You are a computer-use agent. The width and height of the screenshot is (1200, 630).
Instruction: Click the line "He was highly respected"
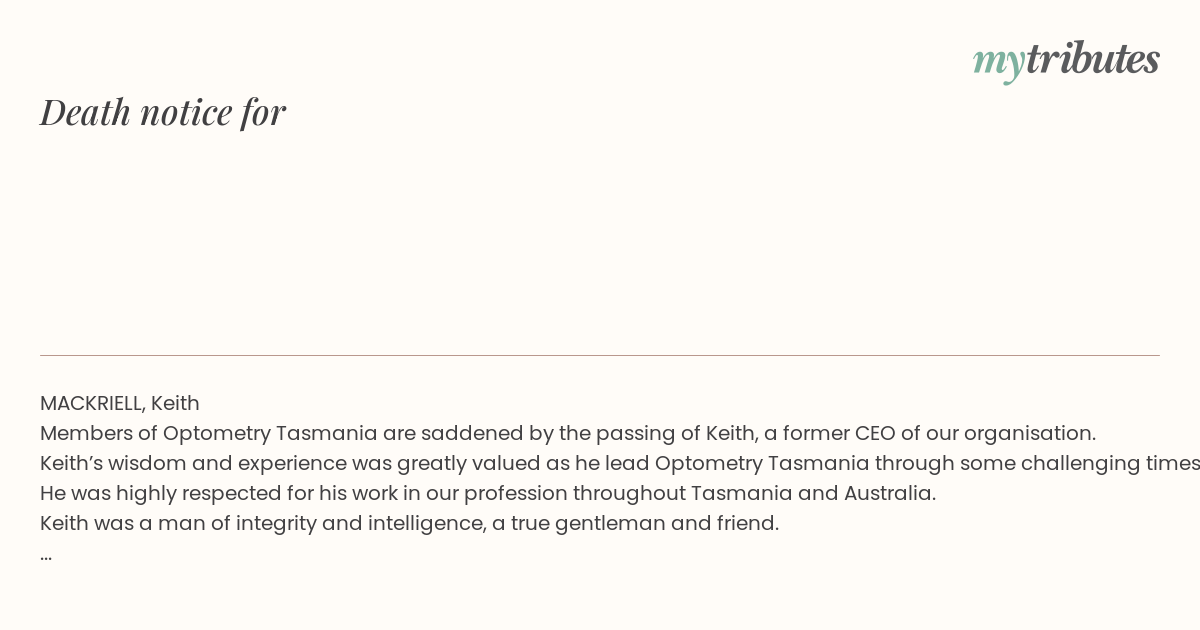coord(488,493)
